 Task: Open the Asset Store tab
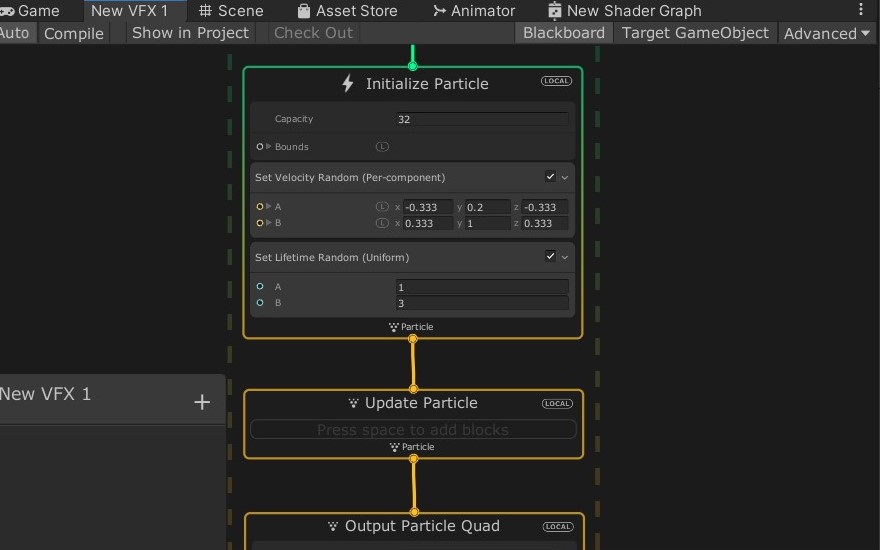348,11
